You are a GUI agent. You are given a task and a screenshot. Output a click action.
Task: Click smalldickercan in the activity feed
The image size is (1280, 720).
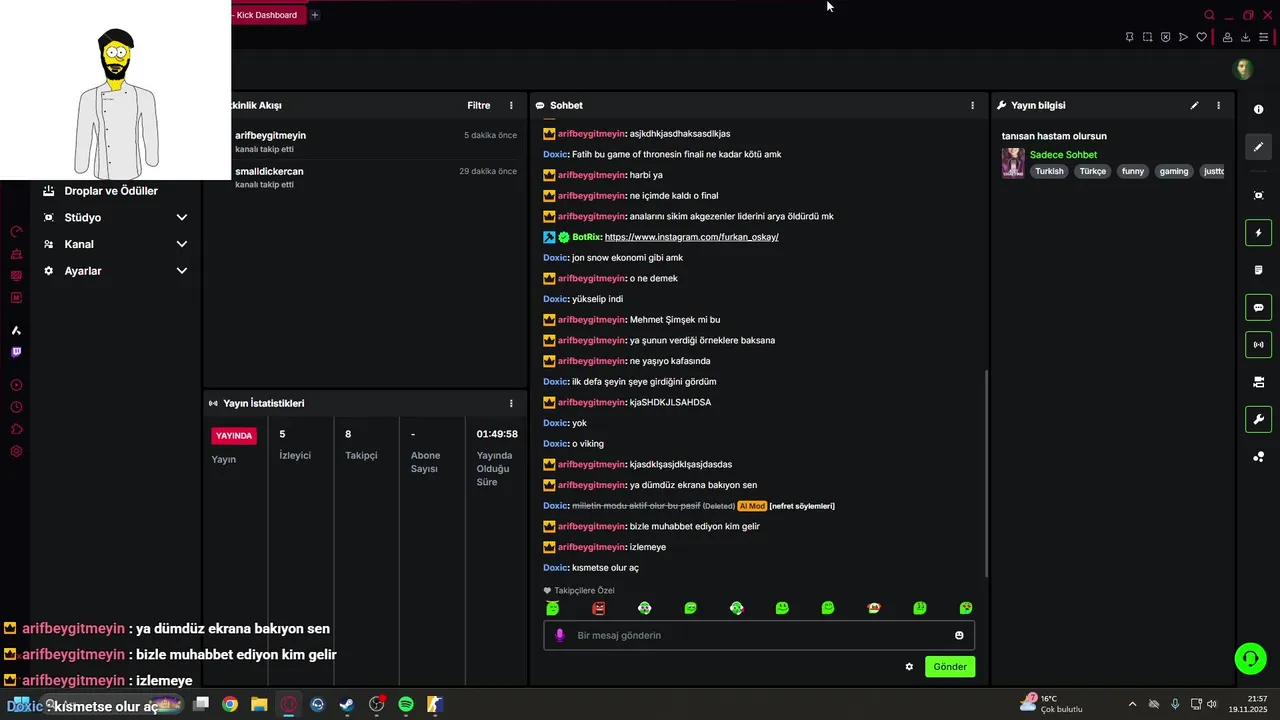pos(269,171)
